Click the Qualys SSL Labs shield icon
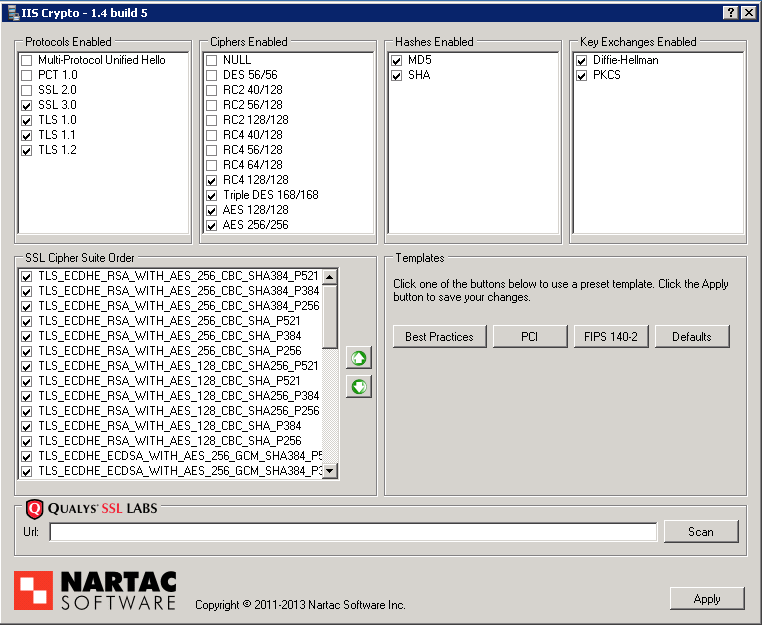Image resolution: width=762 pixels, height=625 pixels. coord(34,508)
